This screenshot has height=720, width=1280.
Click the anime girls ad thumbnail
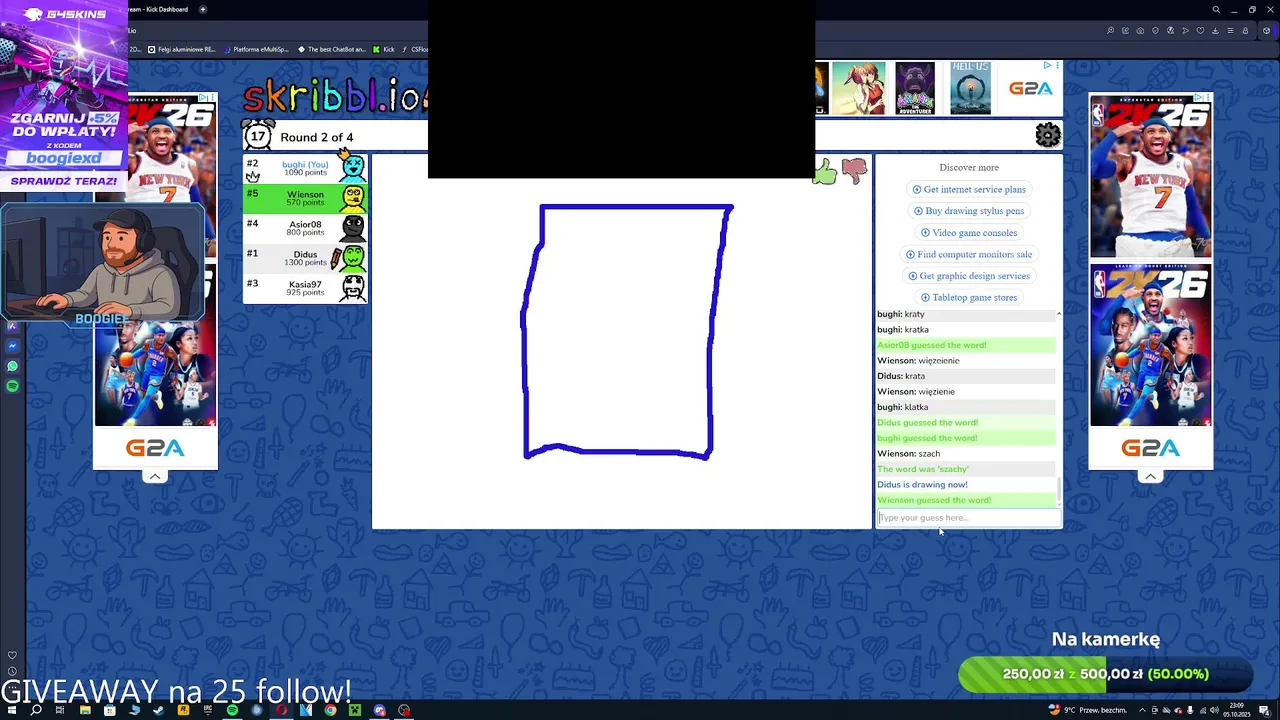[x=858, y=88]
